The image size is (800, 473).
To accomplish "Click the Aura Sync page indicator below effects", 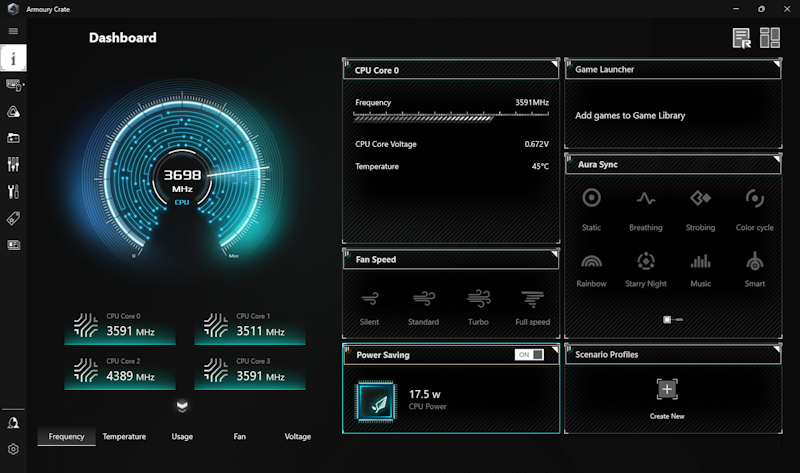I will coord(672,319).
